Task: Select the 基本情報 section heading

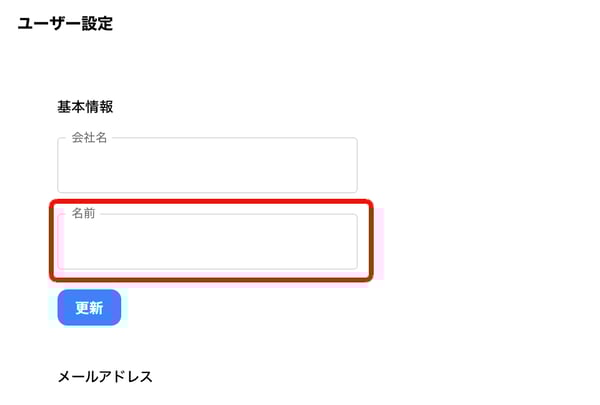Action: tap(85, 107)
